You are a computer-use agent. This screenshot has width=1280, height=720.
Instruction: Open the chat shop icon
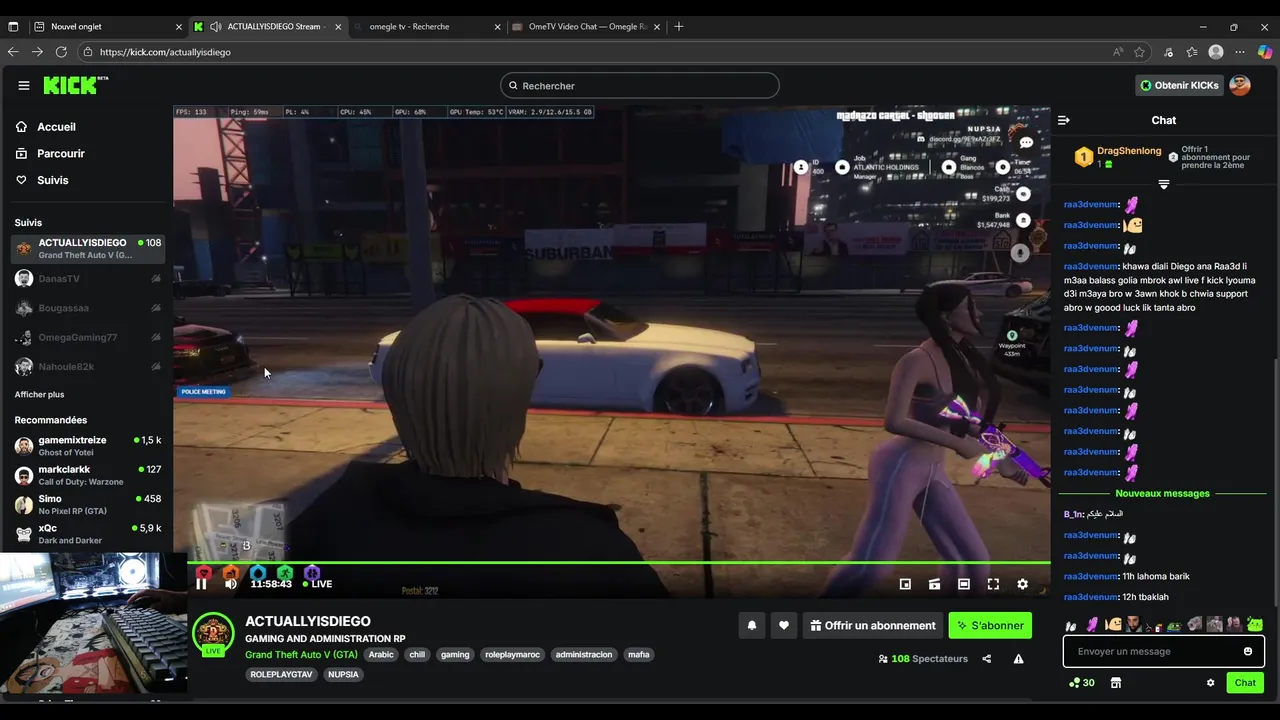tap(1116, 683)
